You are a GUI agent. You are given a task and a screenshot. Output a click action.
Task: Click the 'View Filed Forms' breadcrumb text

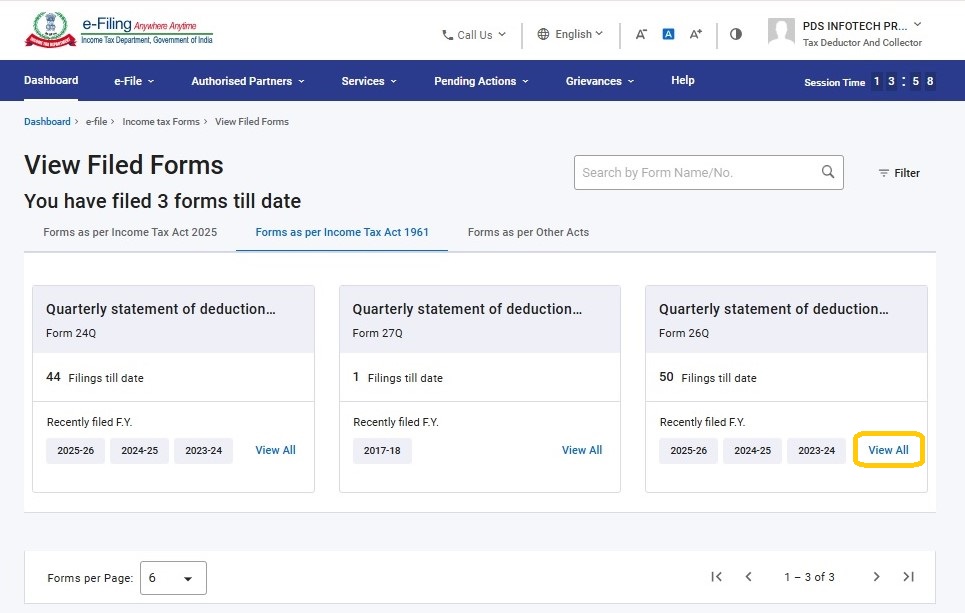pyautogui.click(x=252, y=121)
